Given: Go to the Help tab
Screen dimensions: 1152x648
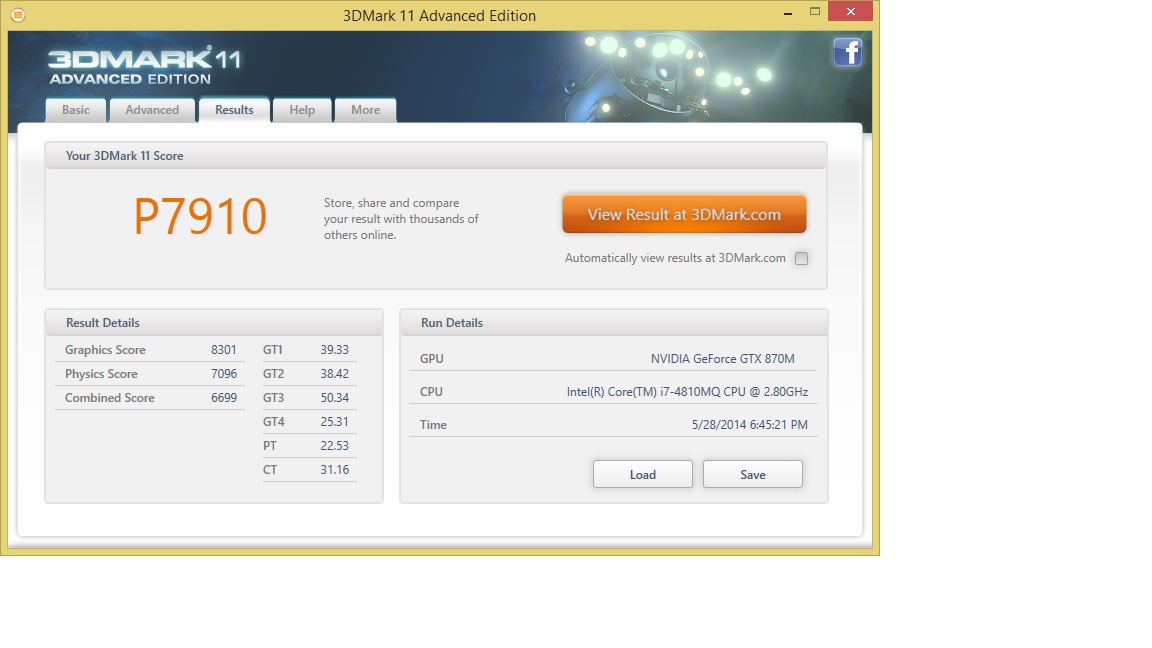Looking at the screenshot, I should point(302,110).
